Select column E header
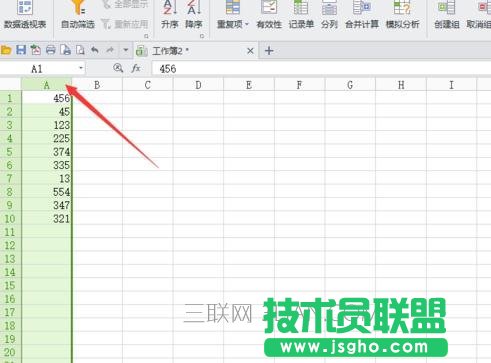The height and width of the screenshot is (363, 491). point(249,85)
